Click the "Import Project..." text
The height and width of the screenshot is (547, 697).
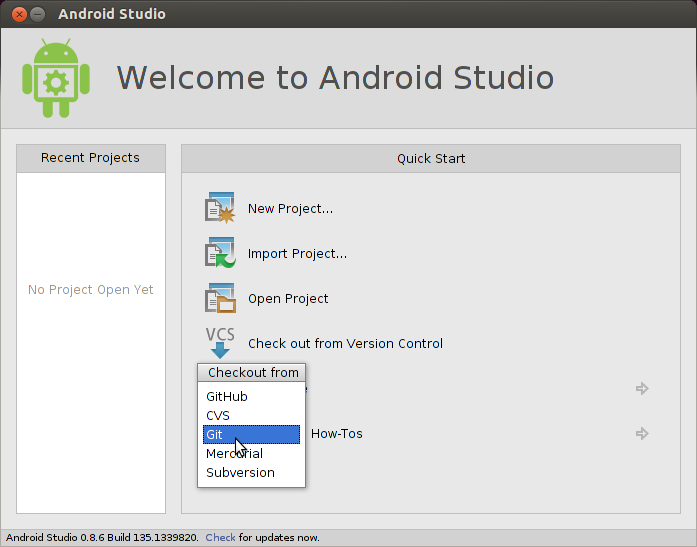click(297, 253)
